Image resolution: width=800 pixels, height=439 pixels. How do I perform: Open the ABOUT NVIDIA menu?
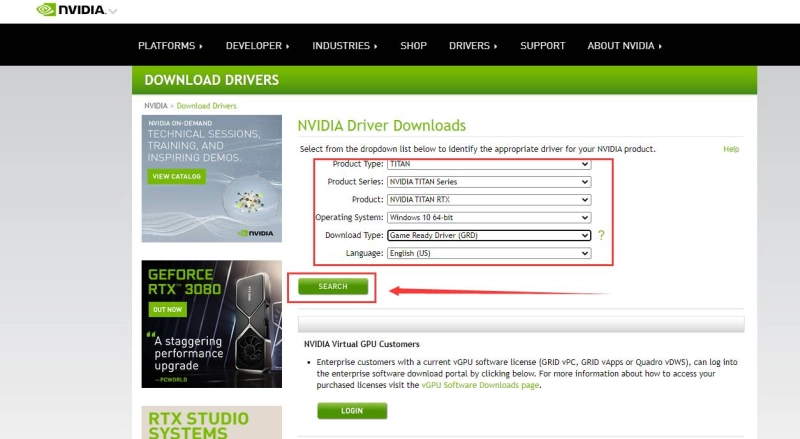click(x=624, y=46)
